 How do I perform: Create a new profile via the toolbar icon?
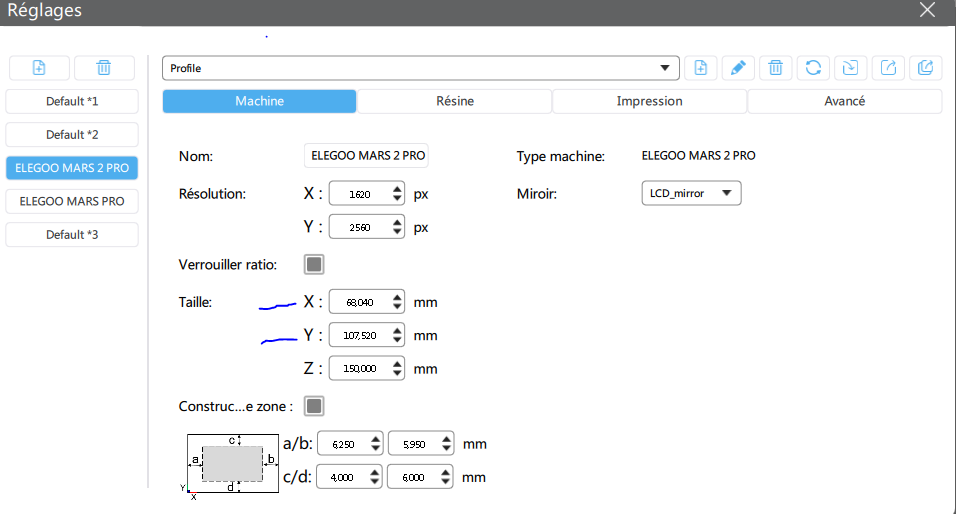701,68
